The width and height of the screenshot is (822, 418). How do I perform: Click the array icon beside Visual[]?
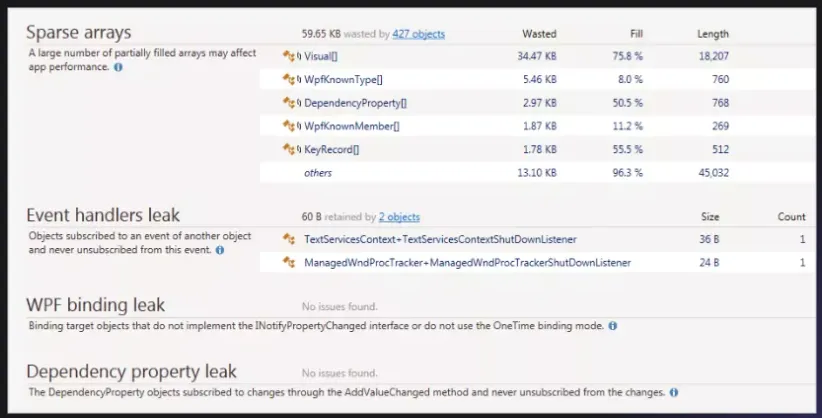click(x=292, y=57)
